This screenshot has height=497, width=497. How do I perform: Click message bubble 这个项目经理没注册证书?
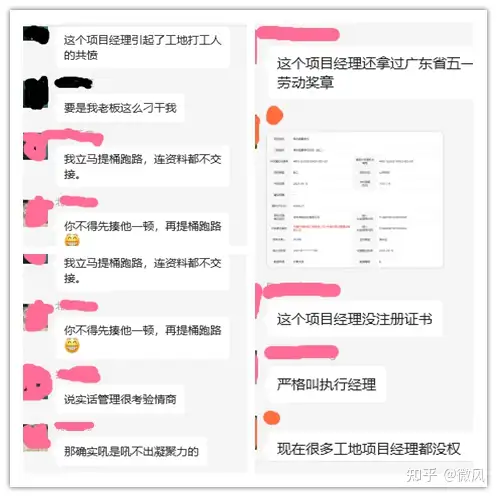click(x=356, y=319)
